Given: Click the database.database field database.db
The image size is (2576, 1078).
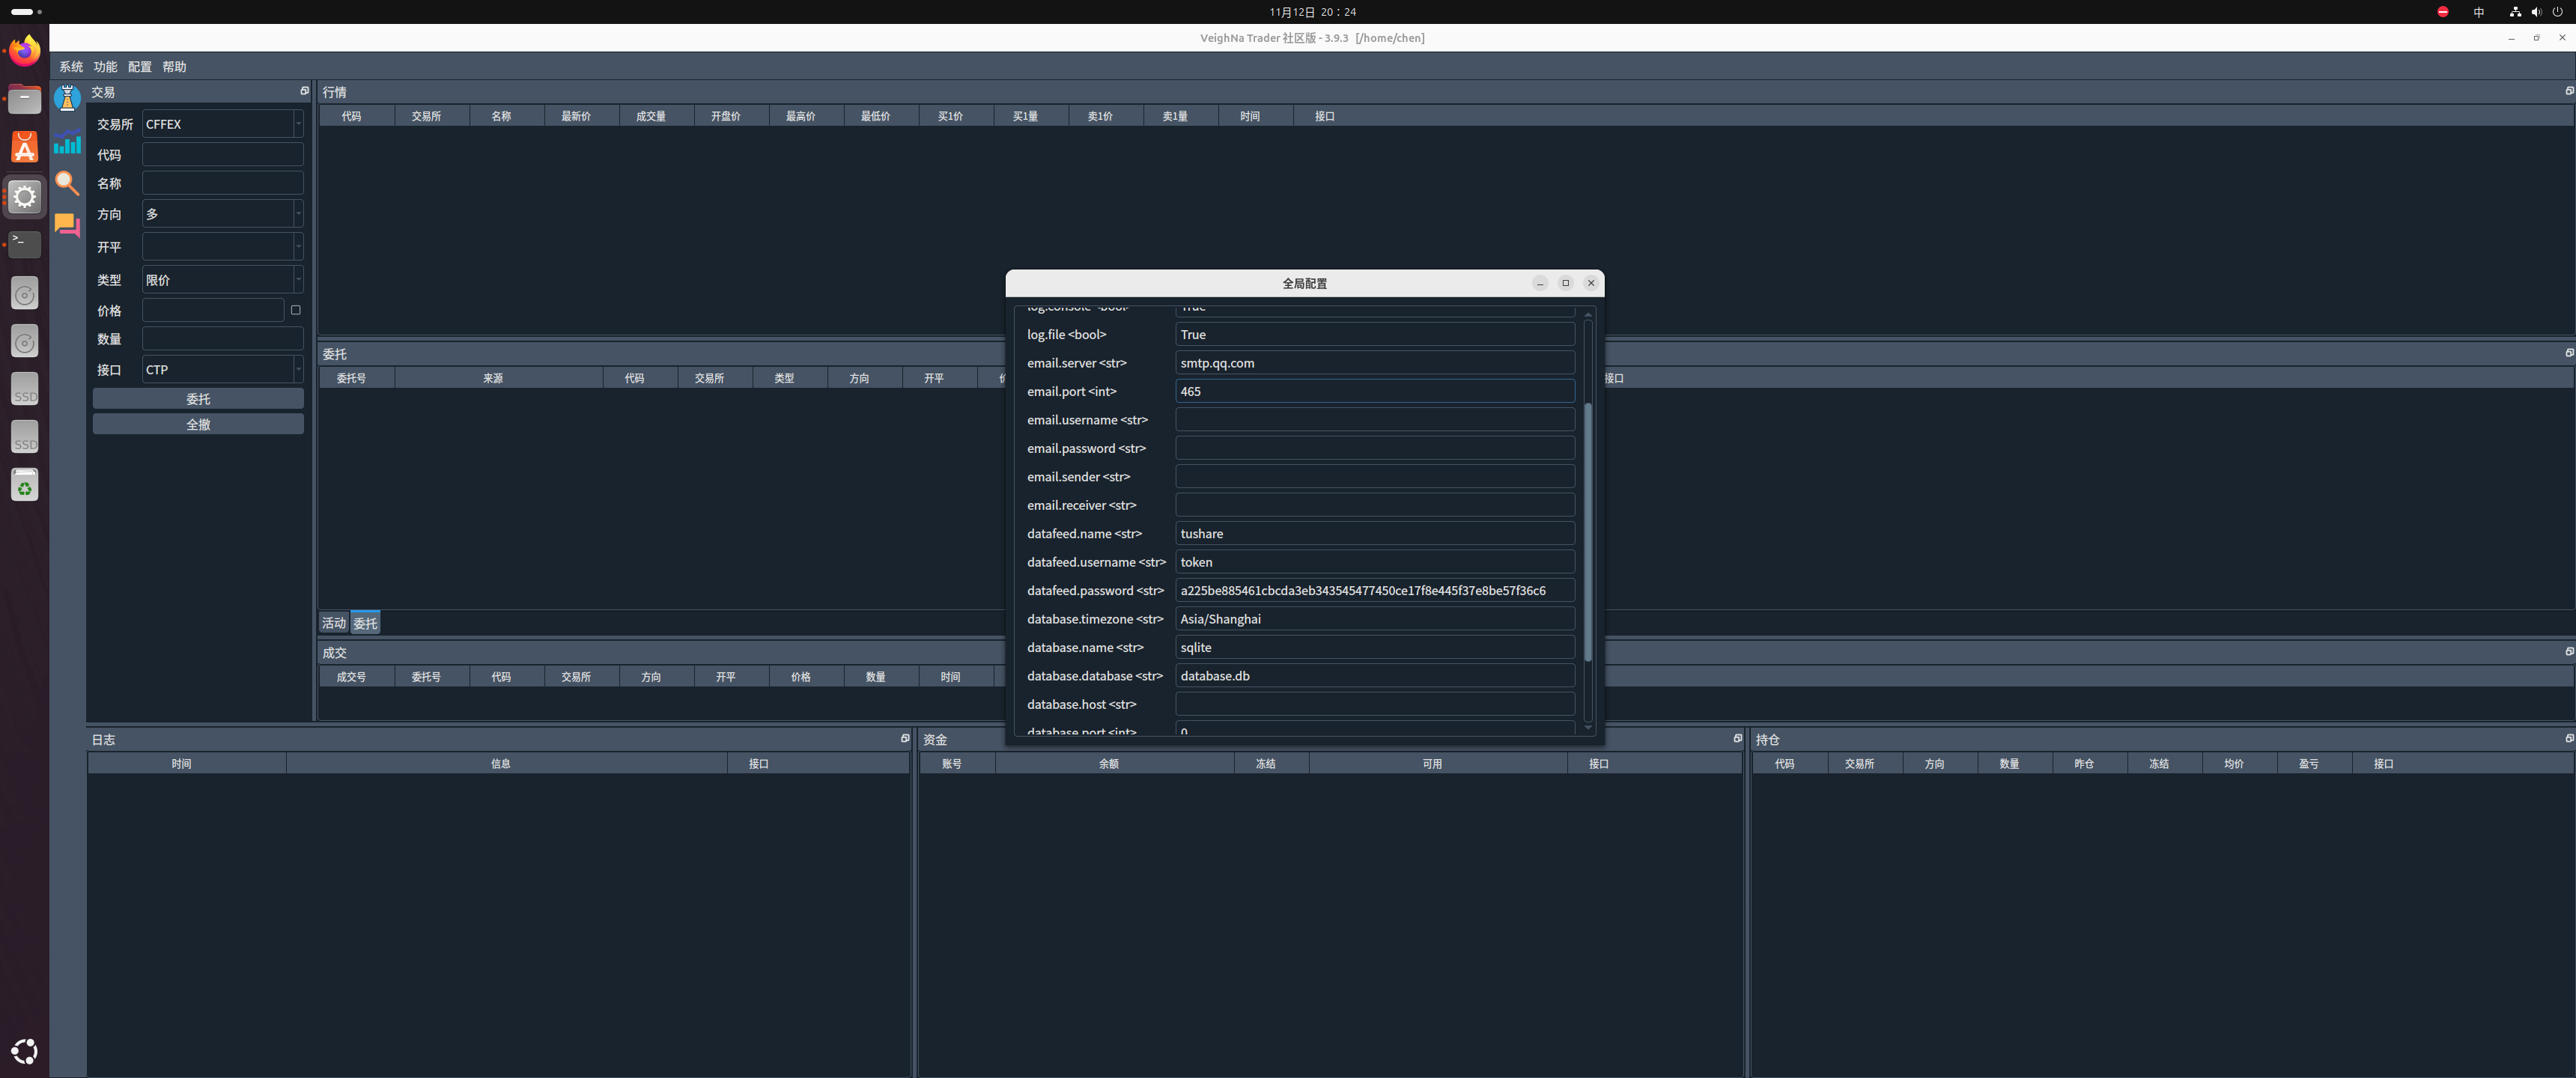Looking at the screenshot, I should click(1374, 676).
